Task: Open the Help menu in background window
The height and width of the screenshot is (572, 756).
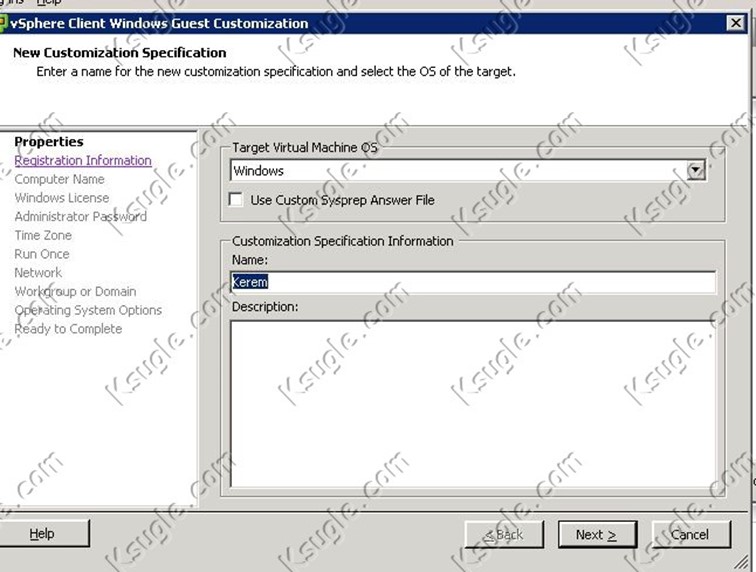Action: tap(49, 2)
